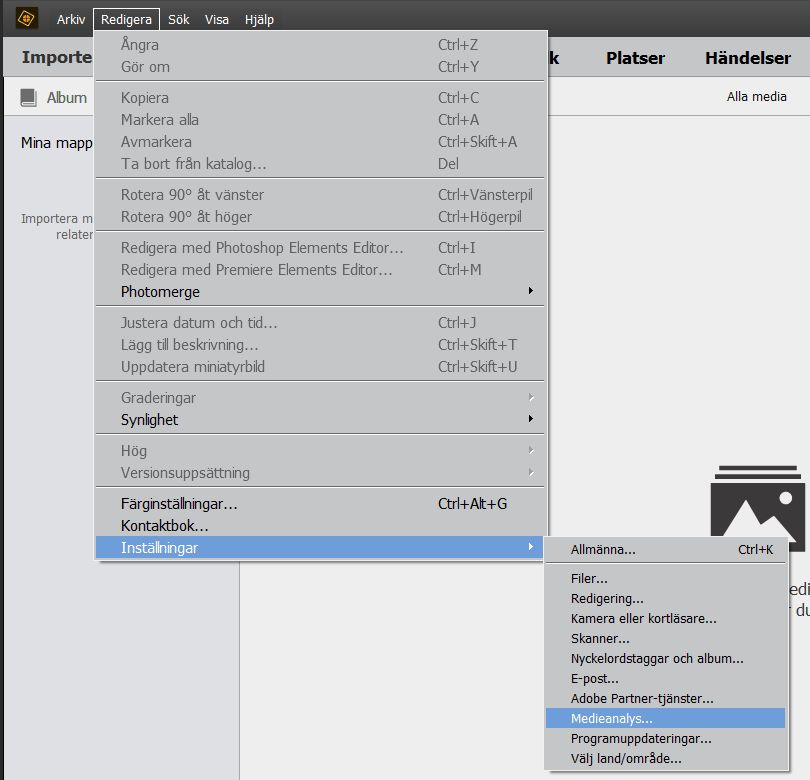Click the disabled Ångra menu entry
Screen dimensions: 810x780
[320, 45]
